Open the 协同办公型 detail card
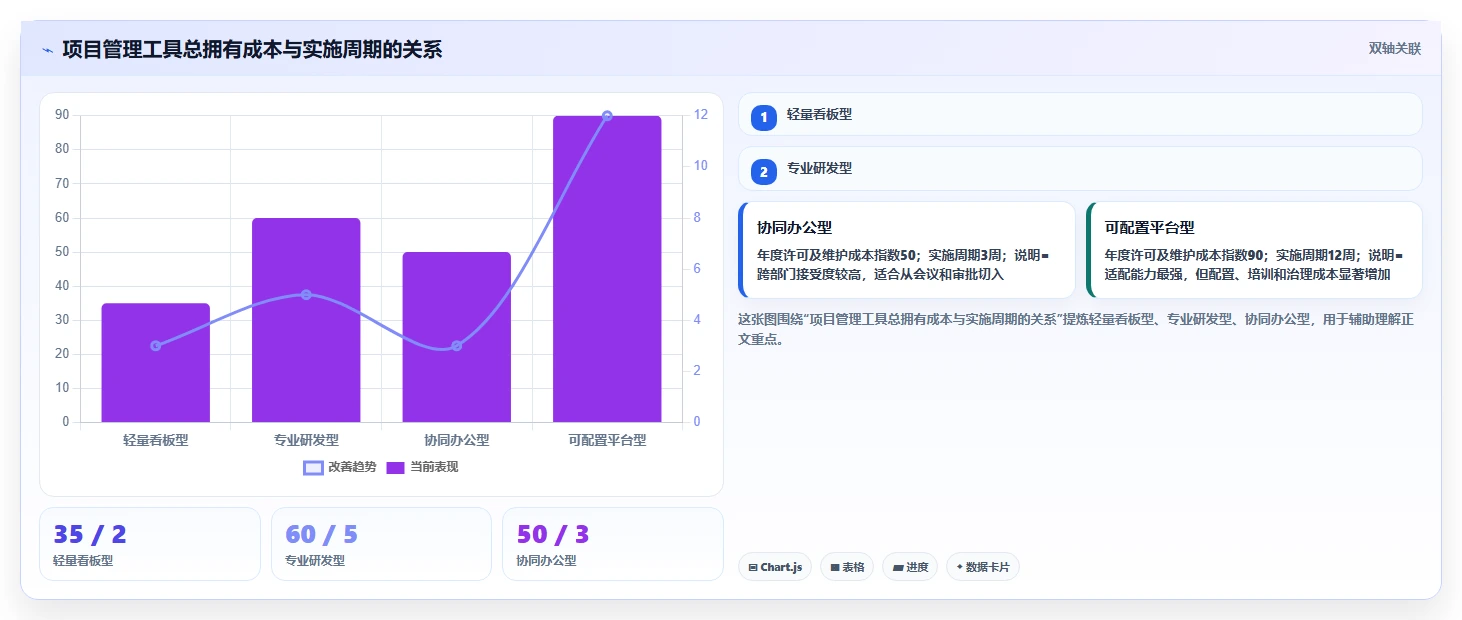The width and height of the screenshot is (1462, 620). coord(906,250)
